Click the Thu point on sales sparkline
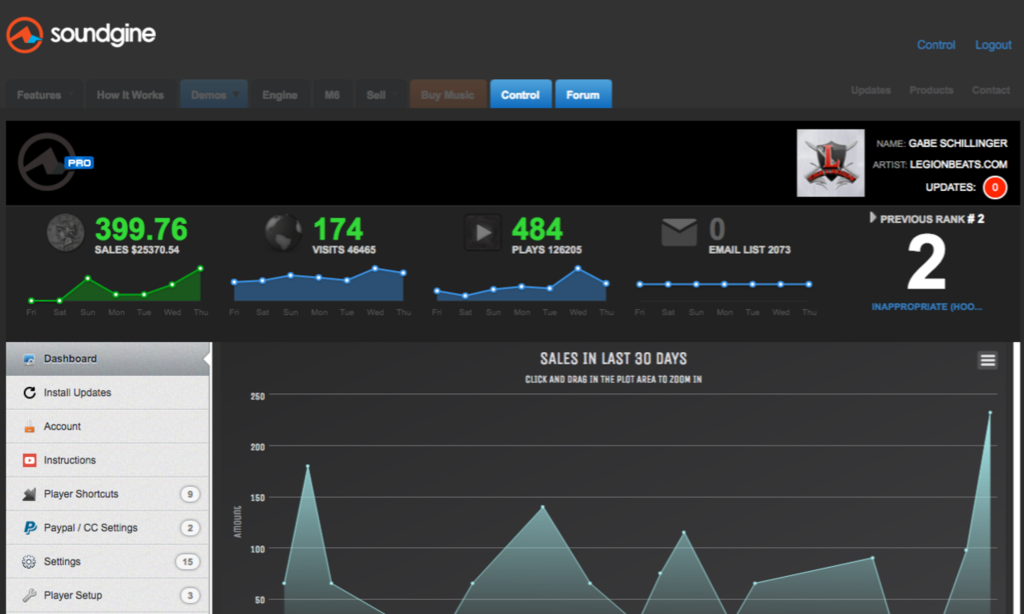The height and width of the screenshot is (614, 1024). tap(200, 268)
